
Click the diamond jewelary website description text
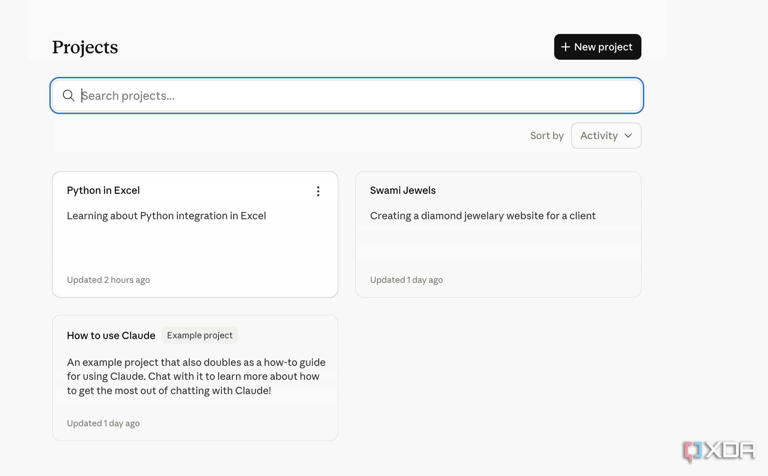pyautogui.click(x=482, y=215)
